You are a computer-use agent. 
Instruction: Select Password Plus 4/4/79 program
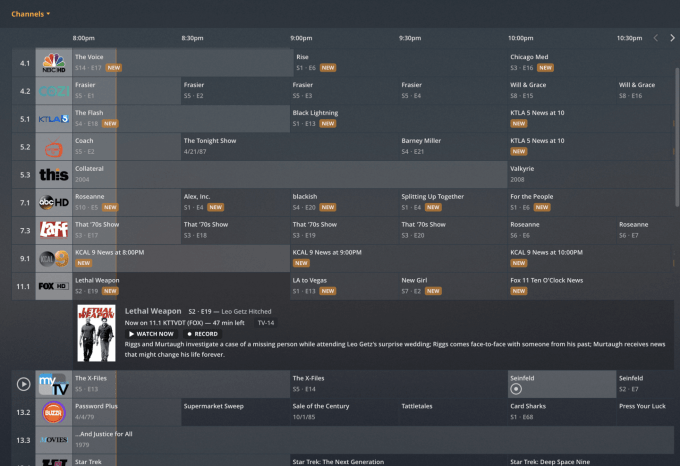127,412
